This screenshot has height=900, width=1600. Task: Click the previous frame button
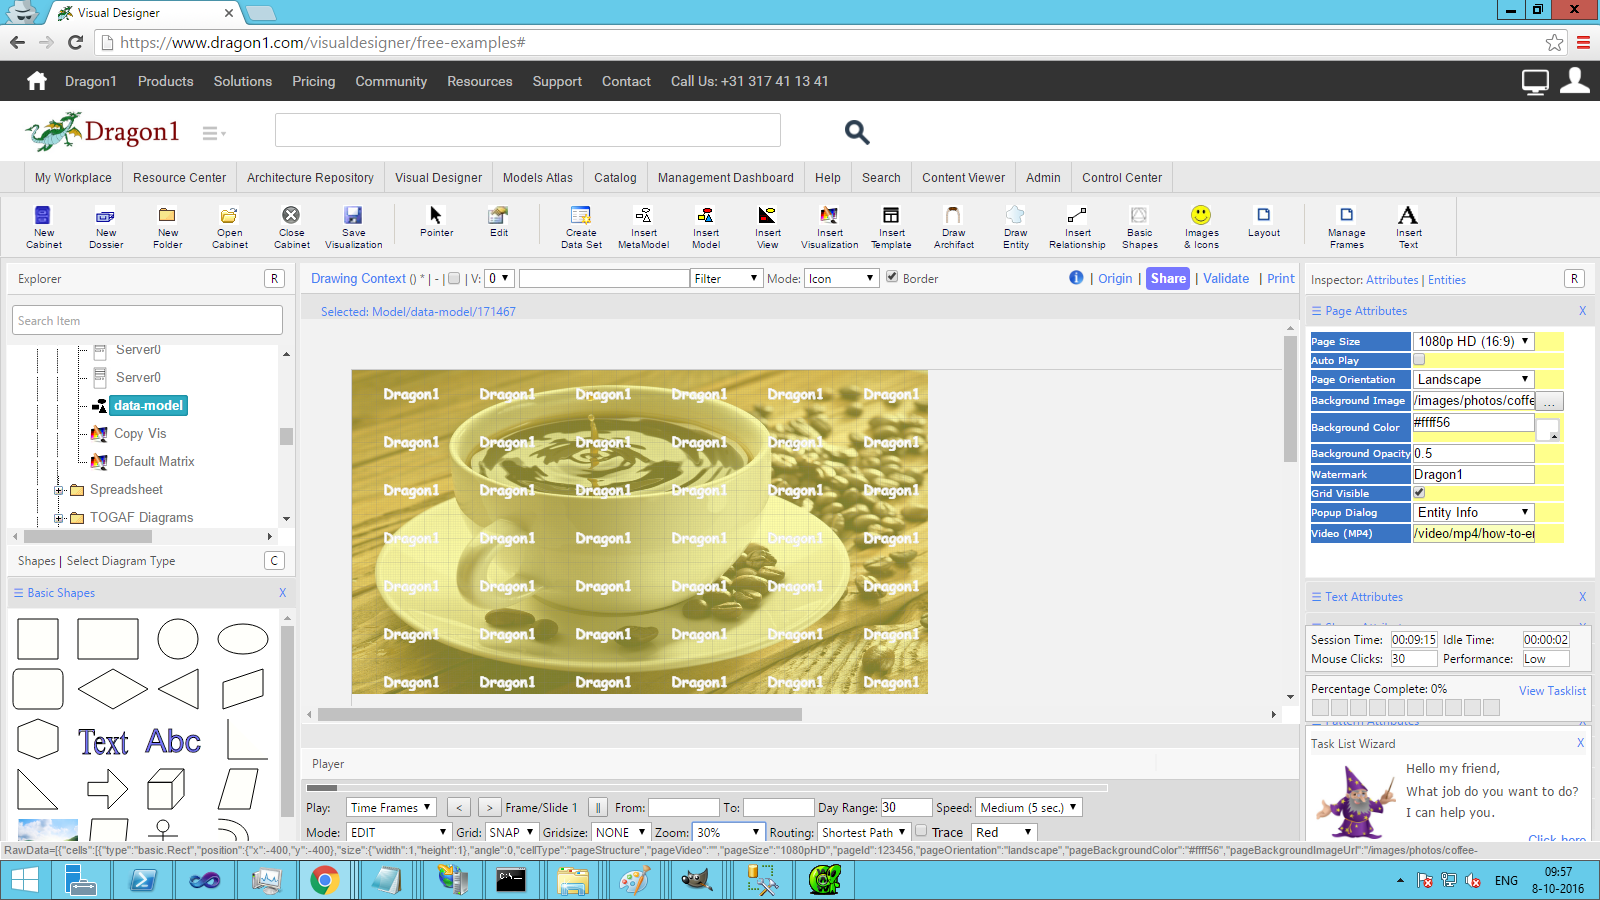(458, 807)
